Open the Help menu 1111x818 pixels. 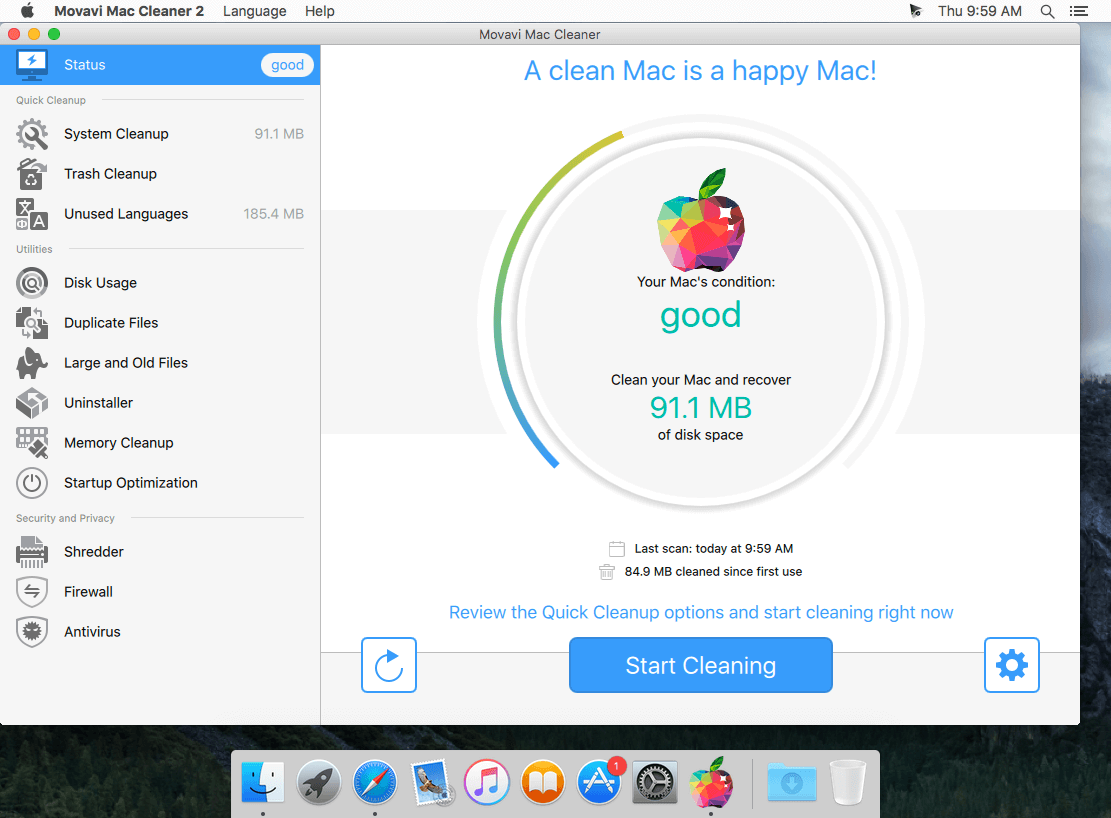pyautogui.click(x=320, y=11)
